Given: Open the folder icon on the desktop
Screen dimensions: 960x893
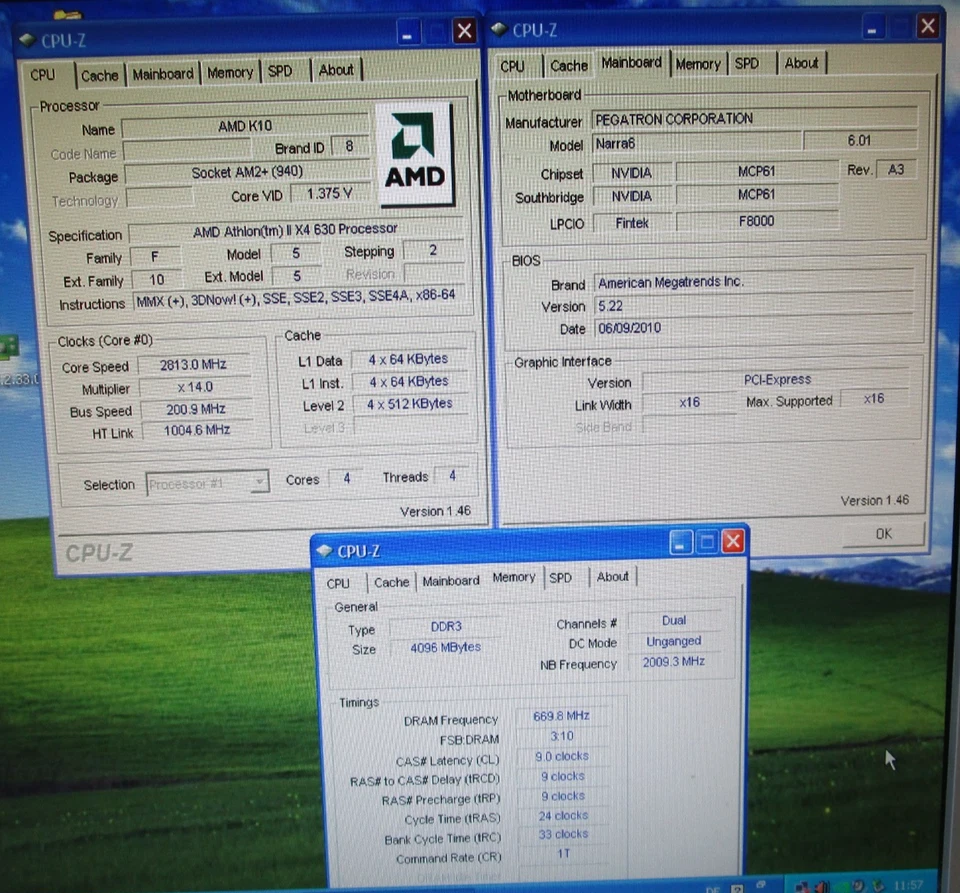Looking at the screenshot, I should [x=67, y=13].
